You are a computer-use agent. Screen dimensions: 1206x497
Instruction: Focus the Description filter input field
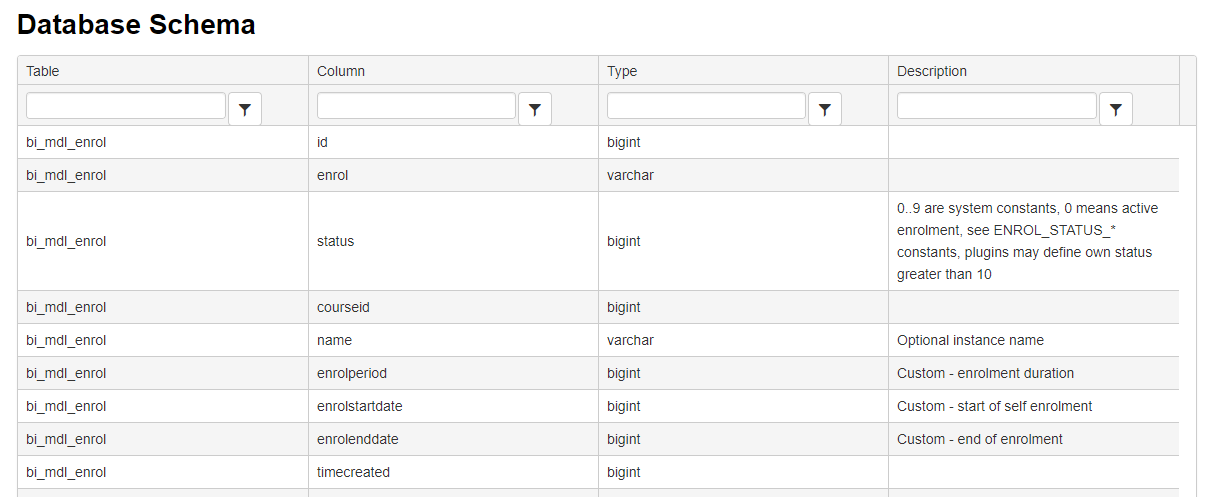996,106
